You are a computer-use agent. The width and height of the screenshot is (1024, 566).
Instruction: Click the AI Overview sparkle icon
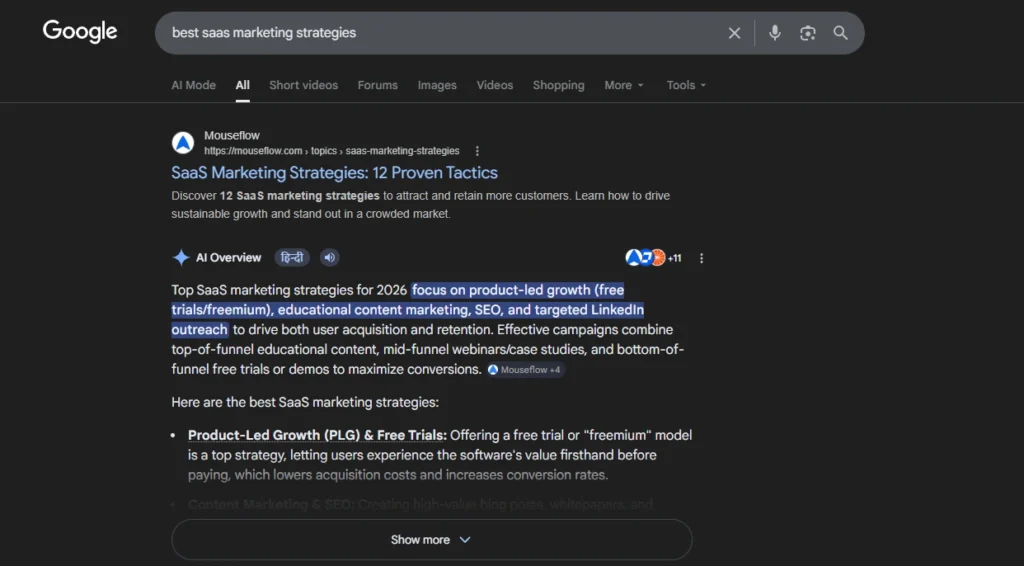pyautogui.click(x=181, y=257)
